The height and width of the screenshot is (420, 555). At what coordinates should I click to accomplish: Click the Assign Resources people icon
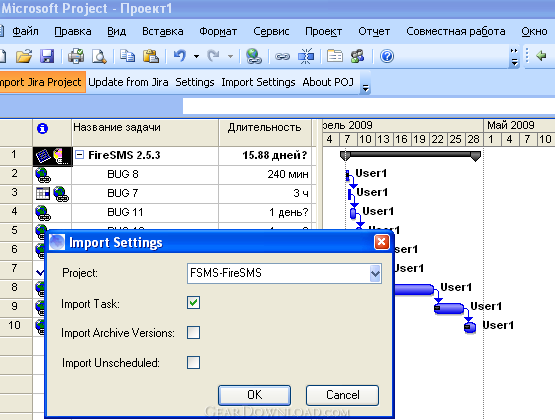coord(357,56)
